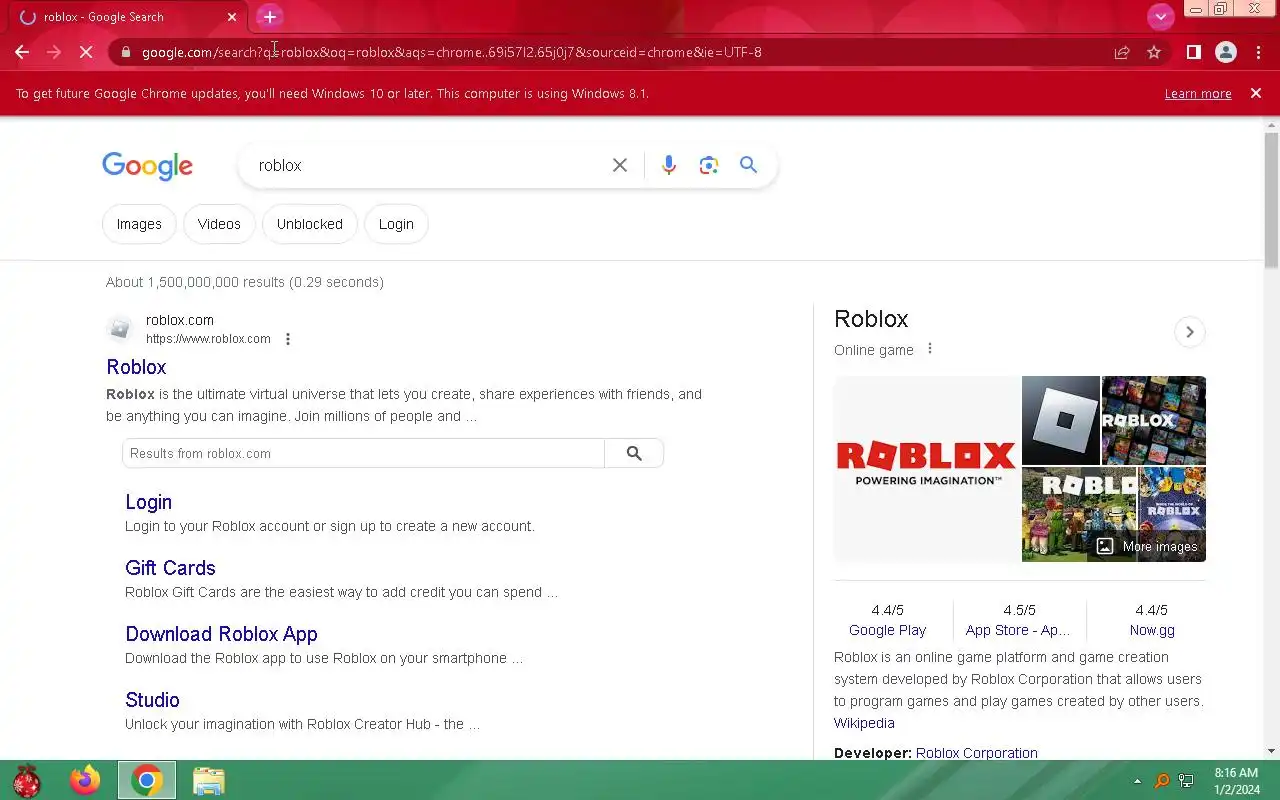The image size is (1280, 800).
Task: Apply the Unblocked filter chip
Action: tap(310, 224)
